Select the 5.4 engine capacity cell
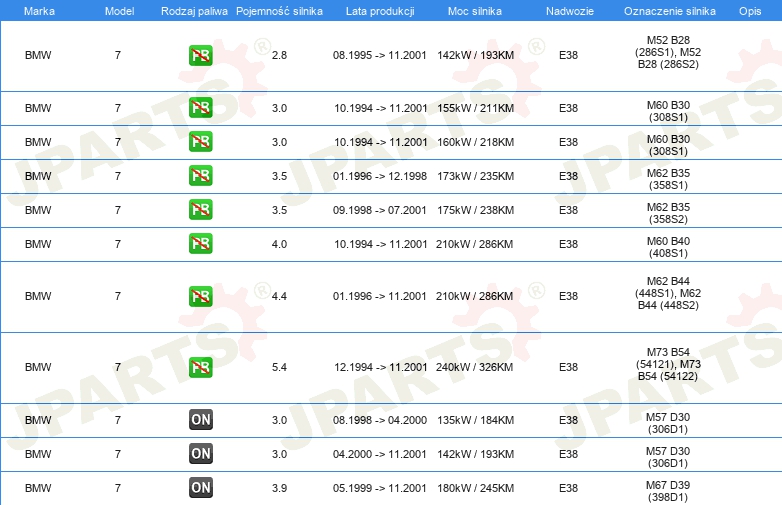Image resolution: width=782 pixels, height=505 pixels. (279, 367)
